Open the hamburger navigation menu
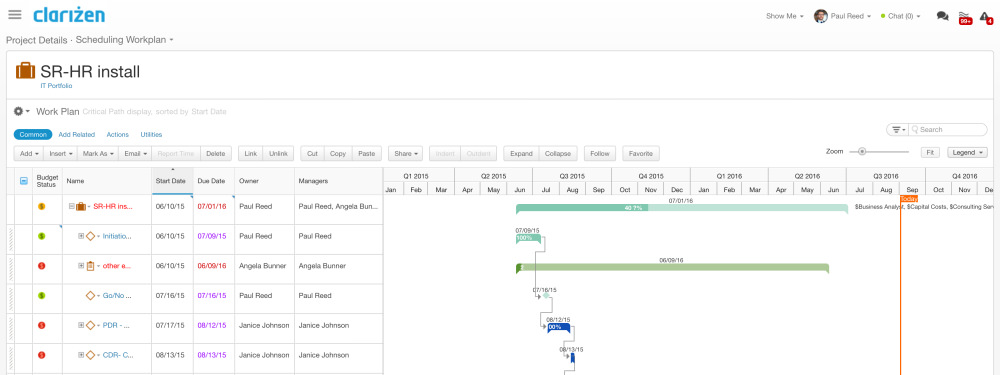 [x=15, y=15]
